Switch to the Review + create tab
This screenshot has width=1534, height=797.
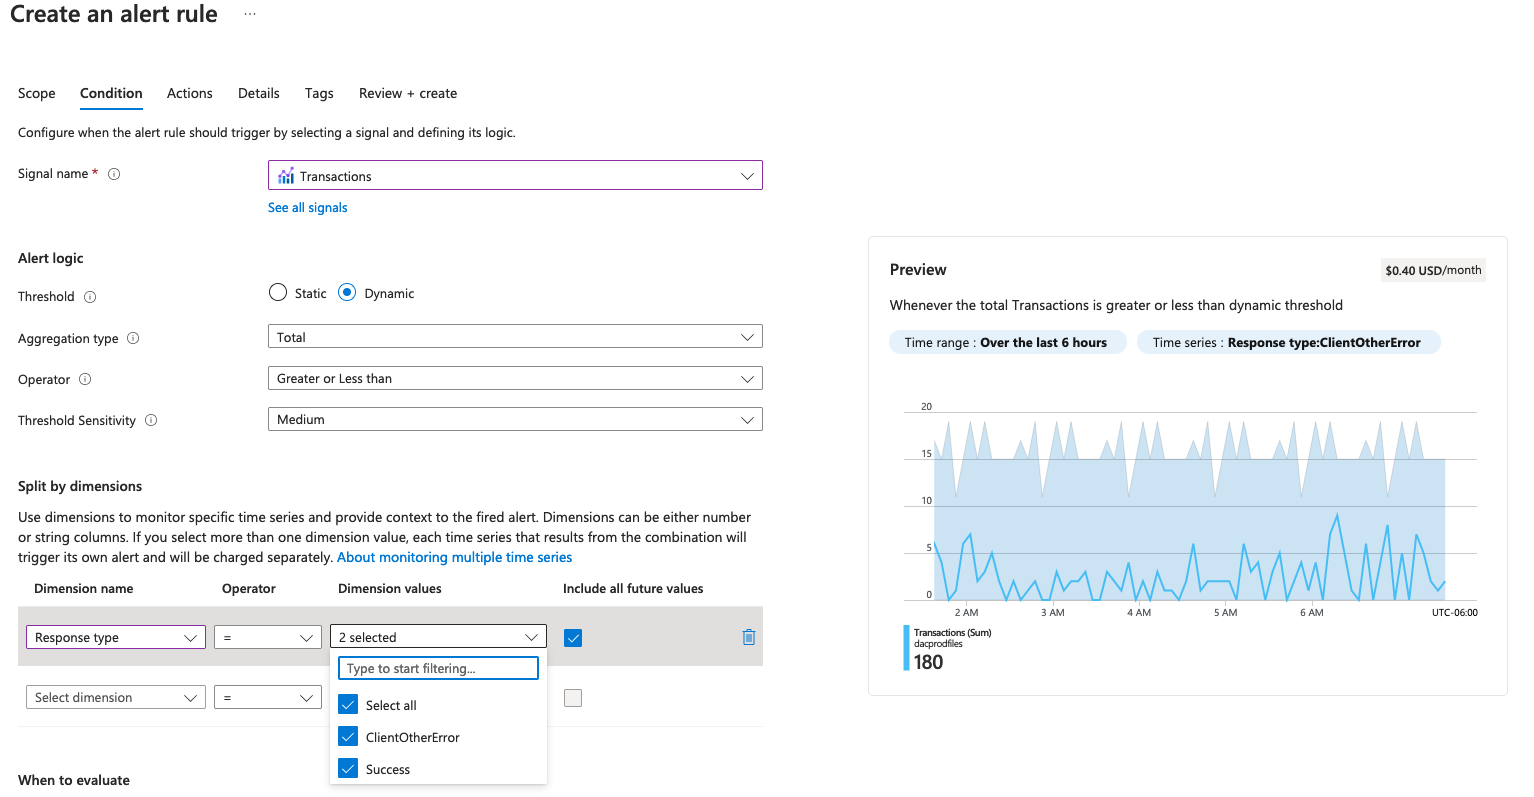click(x=408, y=93)
